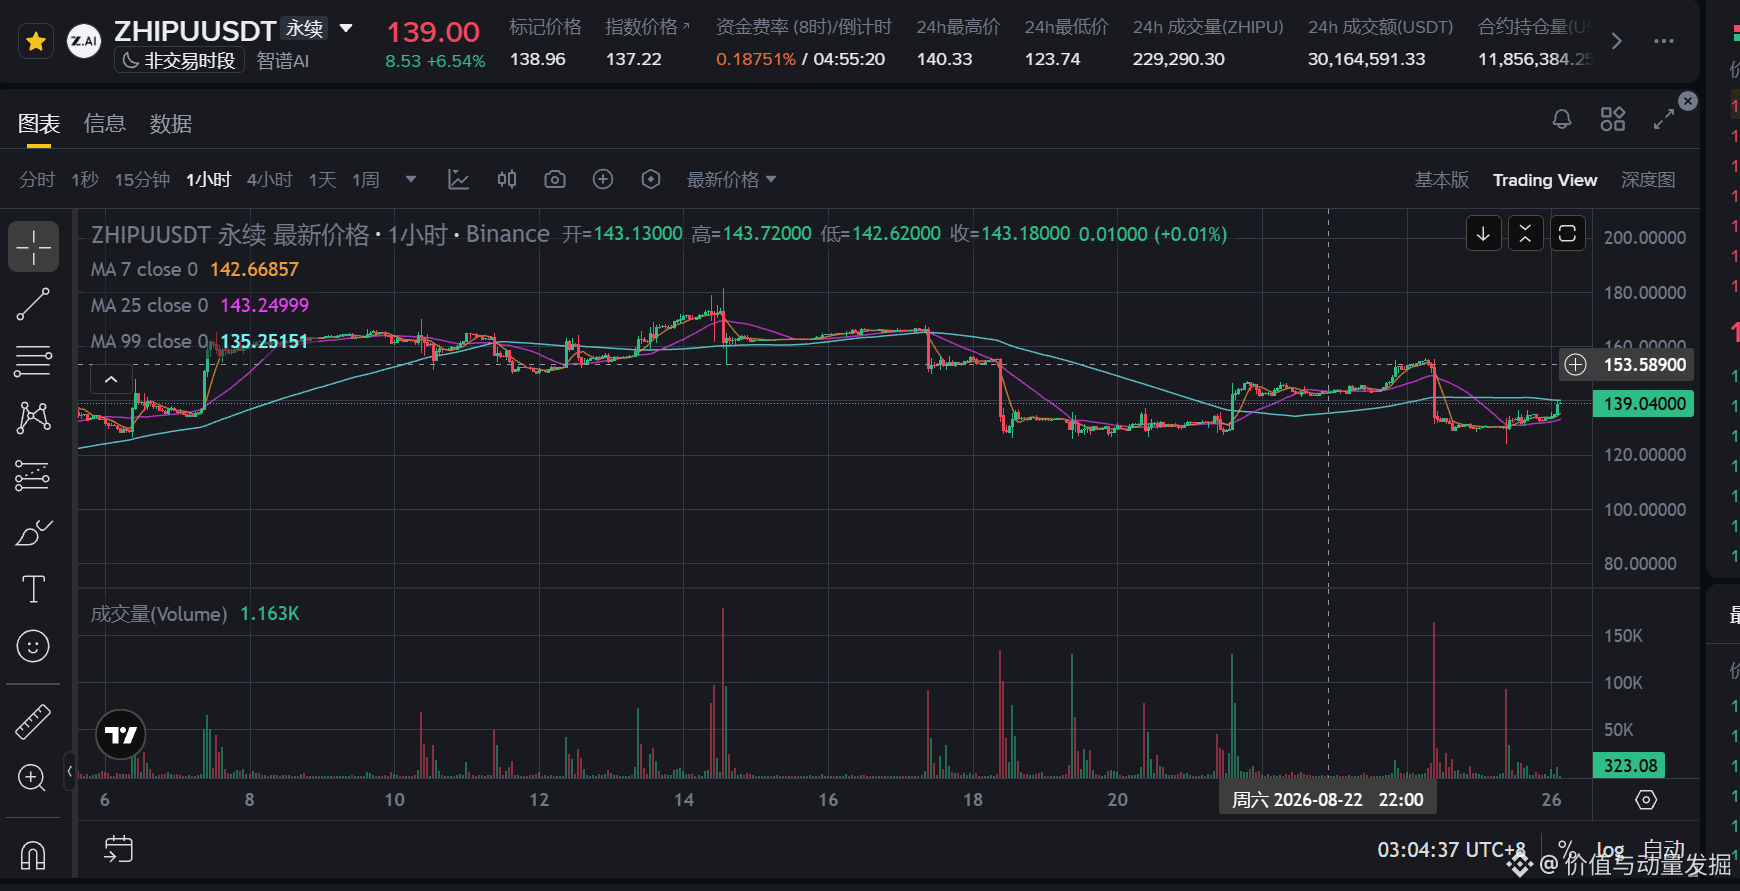Switch to 深度图 depth chart
Screen dimensions: 1740x891
tap(1648, 179)
